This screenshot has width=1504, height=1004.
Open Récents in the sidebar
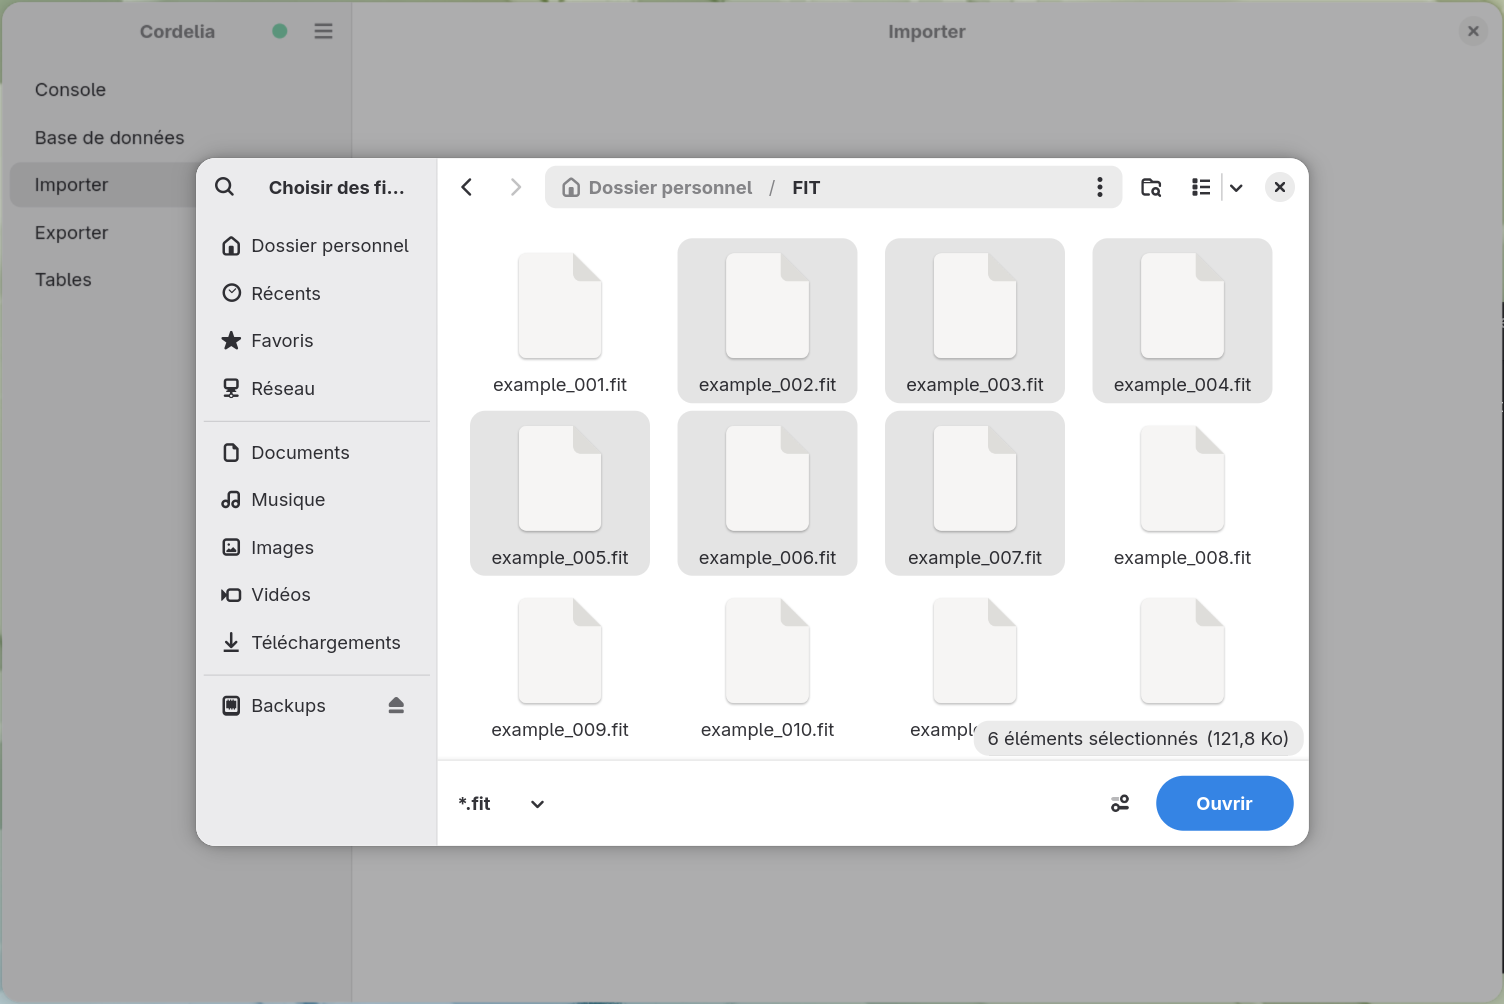click(x=317, y=293)
